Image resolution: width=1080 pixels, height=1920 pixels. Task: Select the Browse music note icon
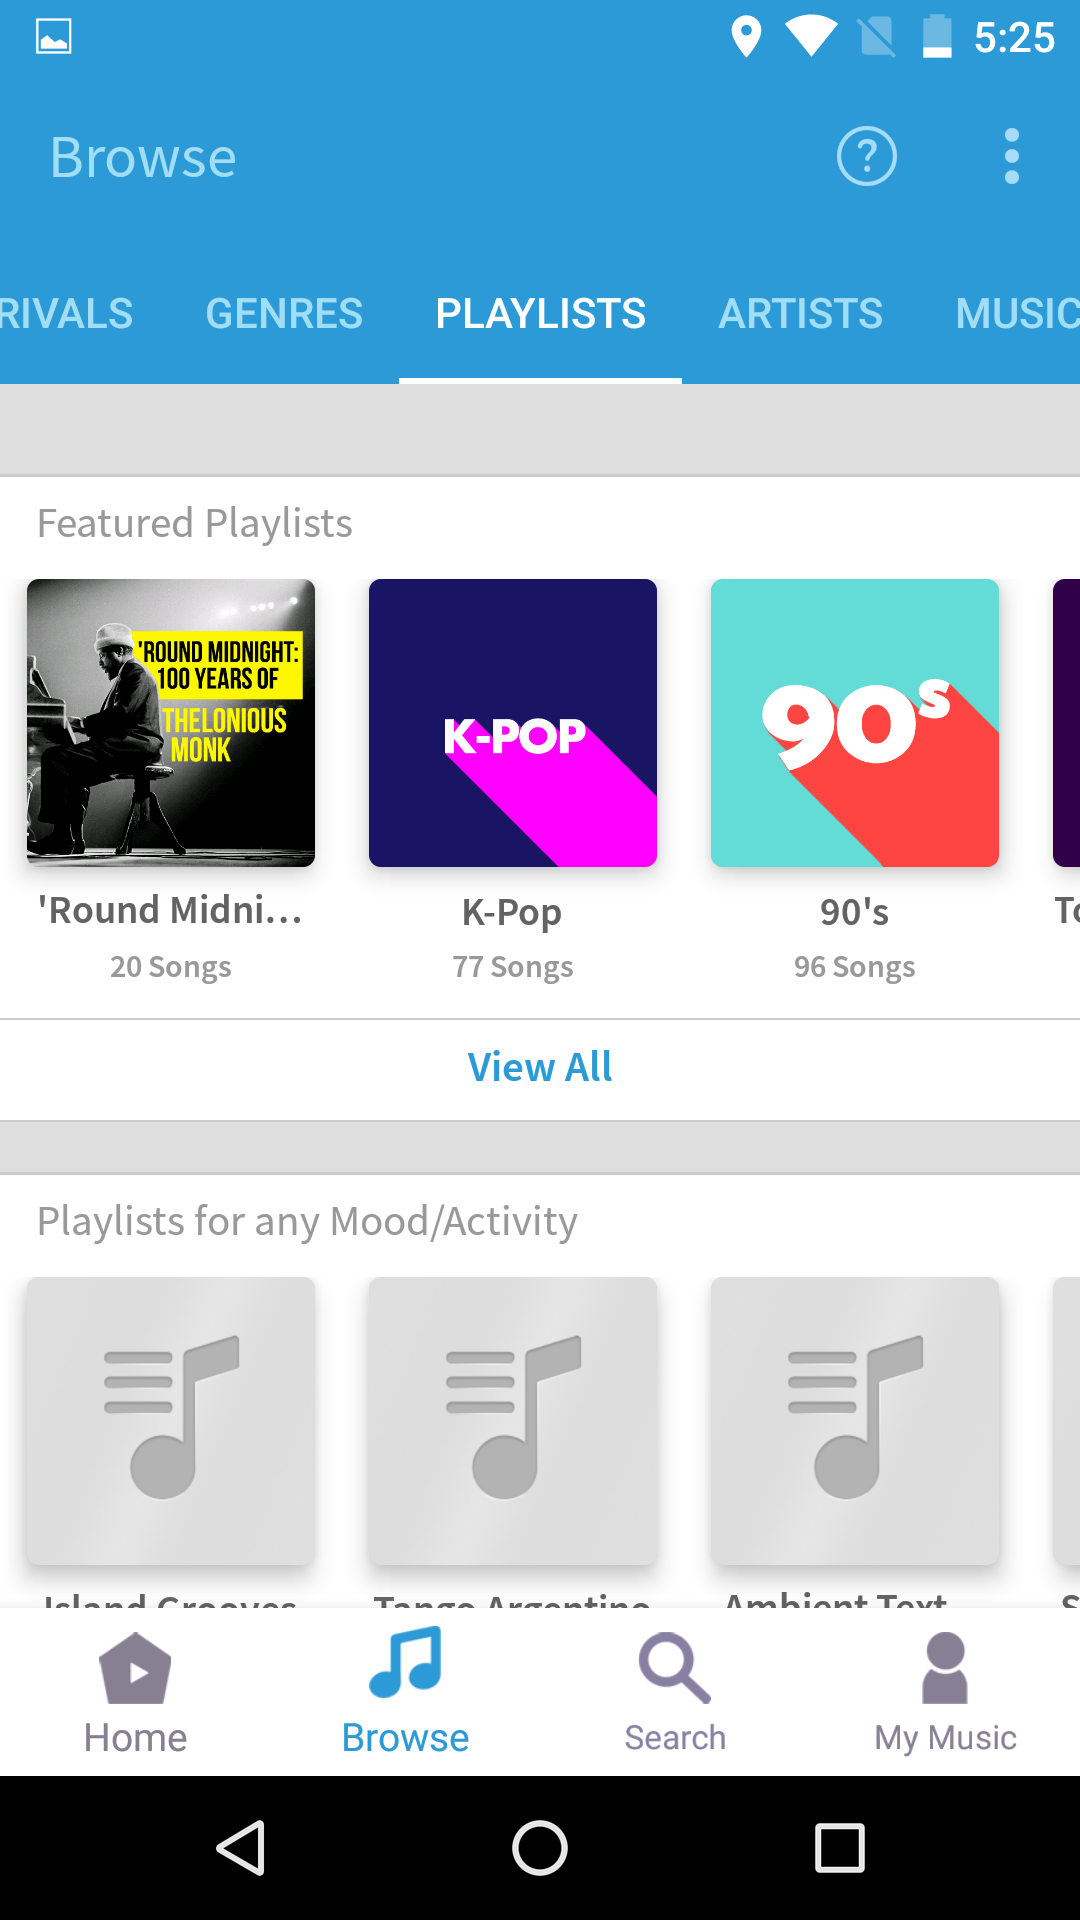pos(405,1670)
